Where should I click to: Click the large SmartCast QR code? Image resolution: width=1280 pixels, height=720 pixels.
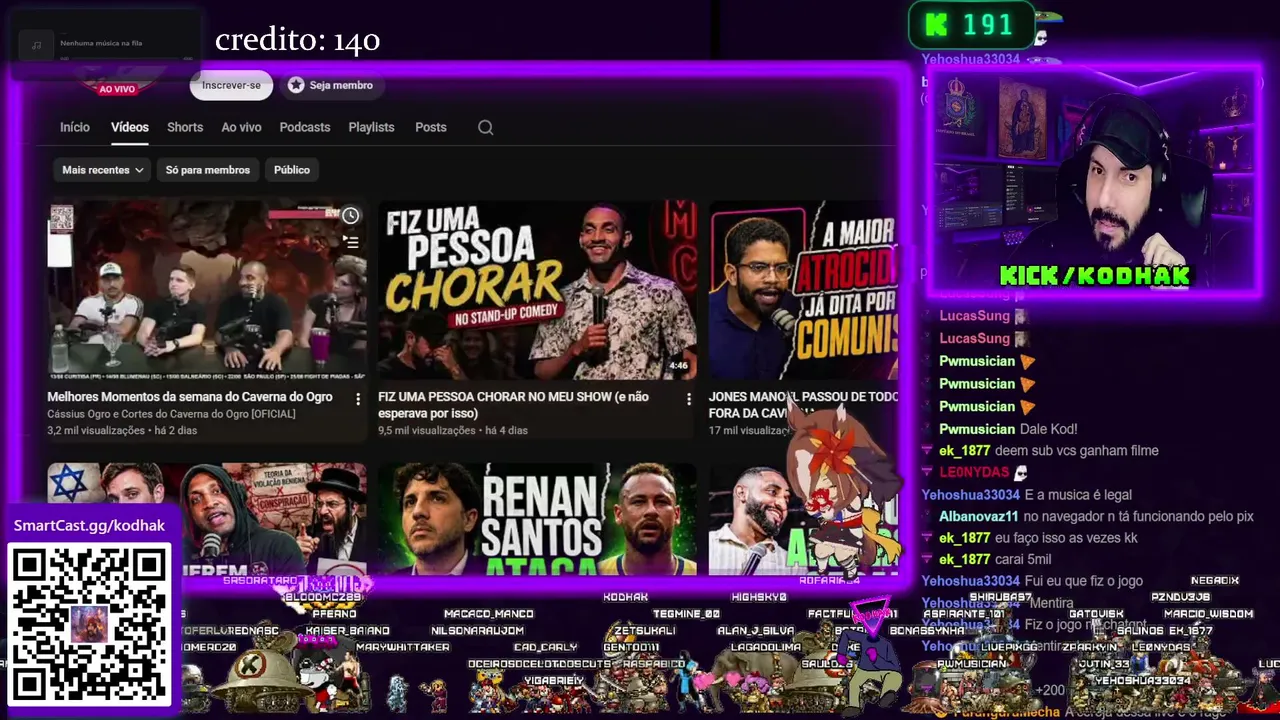click(89, 625)
